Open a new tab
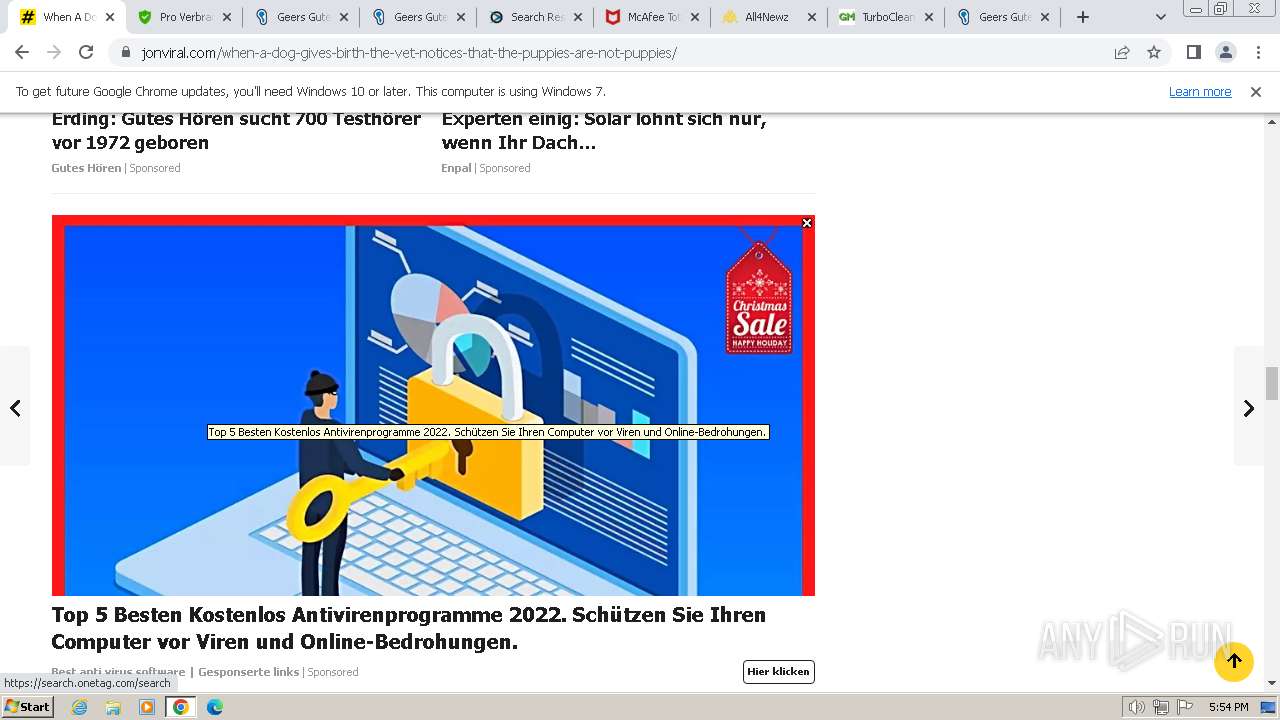Screen dimensions: 1280x720 point(1083,17)
